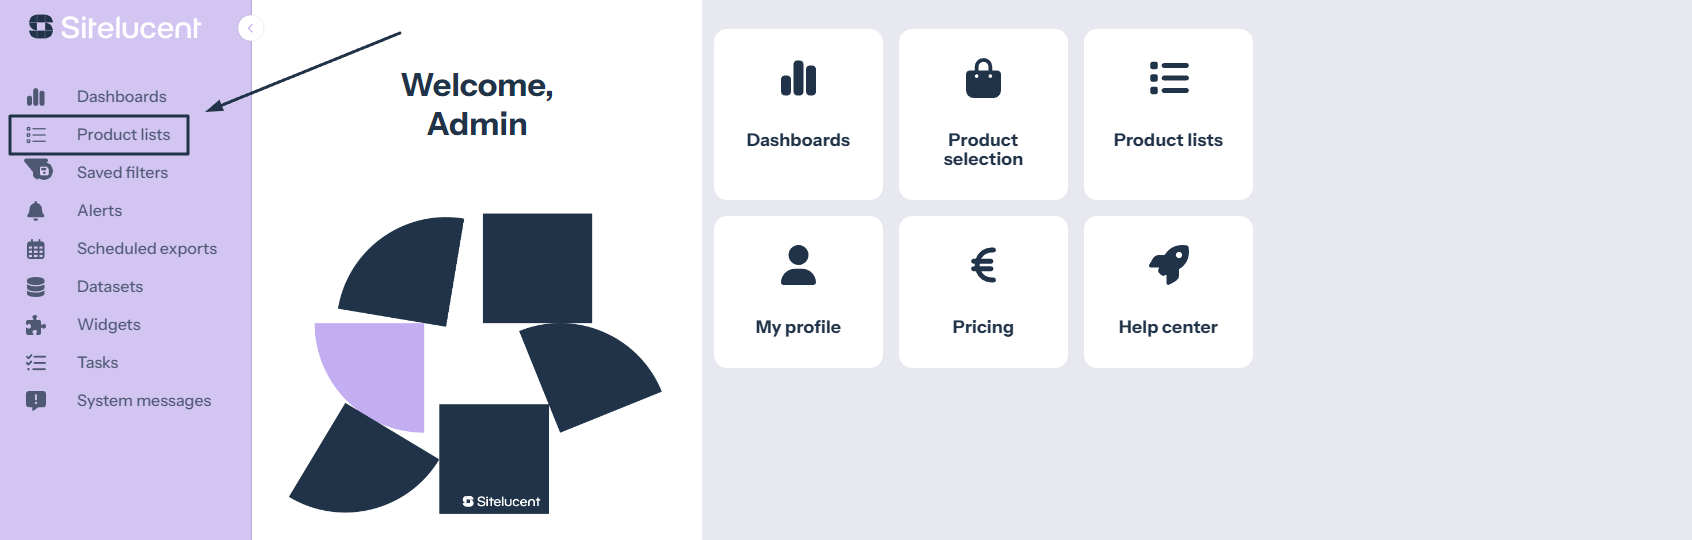The height and width of the screenshot is (540, 1692).
Task: Collapse the sidebar with the chevron button
Action: coord(250,28)
